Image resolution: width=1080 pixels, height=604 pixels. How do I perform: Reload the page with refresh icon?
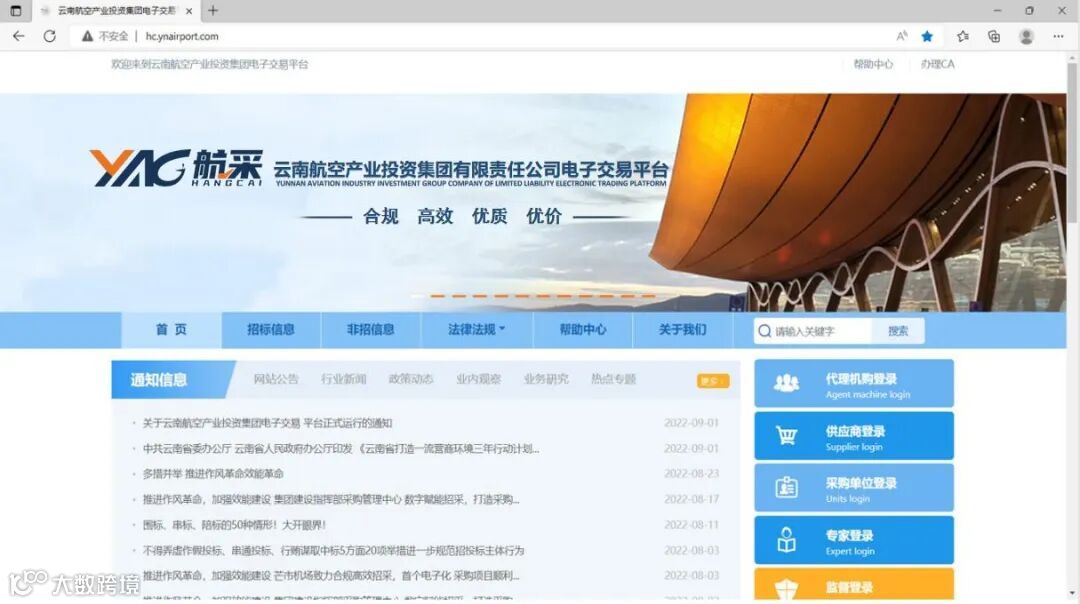pyautogui.click(x=50, y=36)
